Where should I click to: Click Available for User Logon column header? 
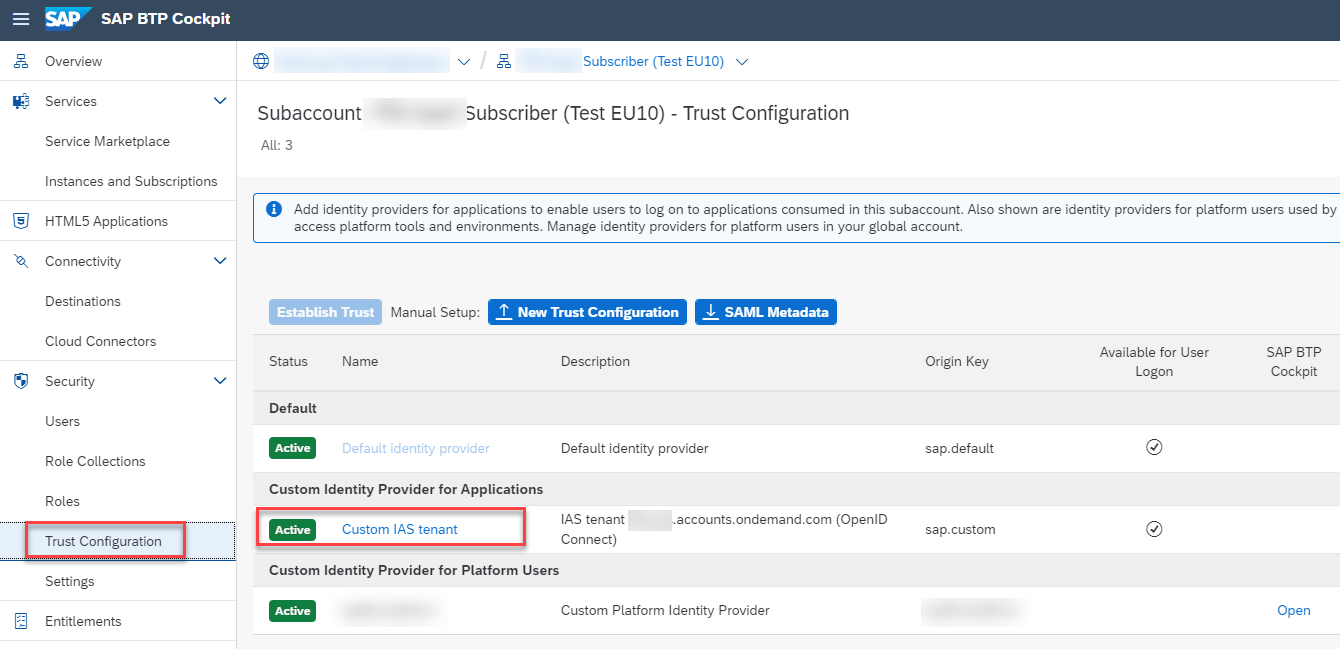coord(1154,361)
